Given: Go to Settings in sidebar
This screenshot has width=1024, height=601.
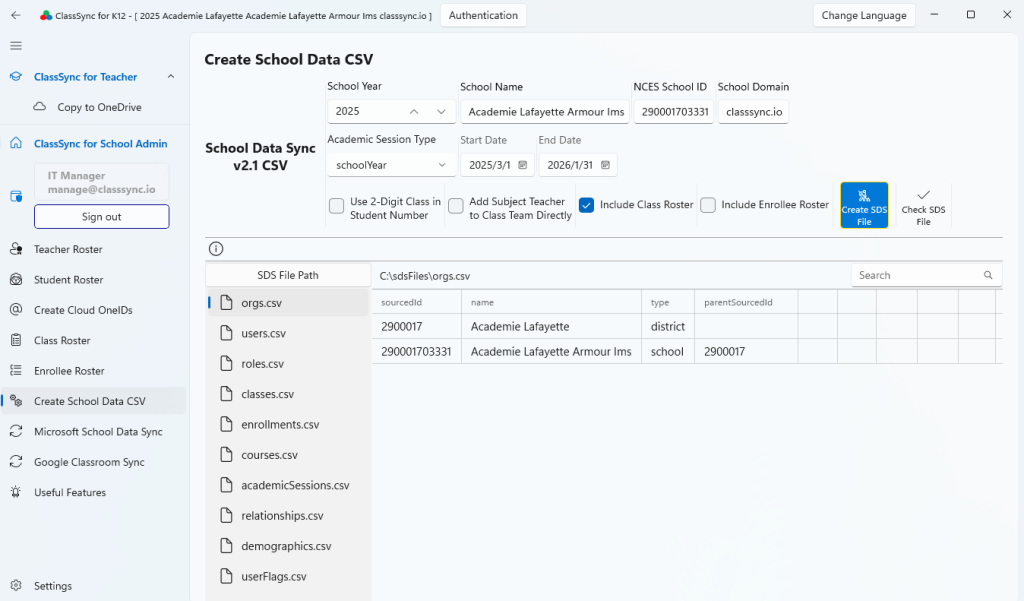Looking at the screenshot, I should click(94, 585).
